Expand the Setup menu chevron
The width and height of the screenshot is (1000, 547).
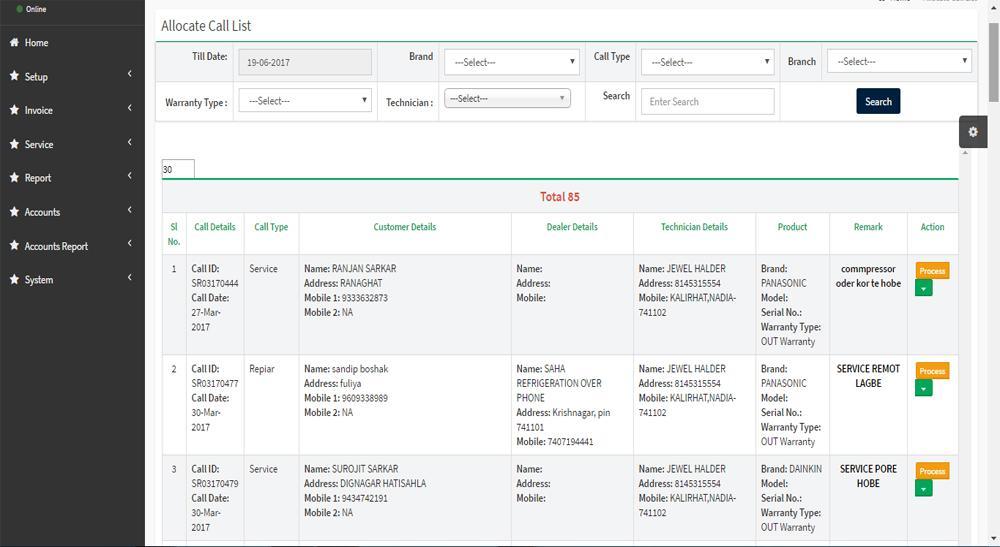coord(129,74)
